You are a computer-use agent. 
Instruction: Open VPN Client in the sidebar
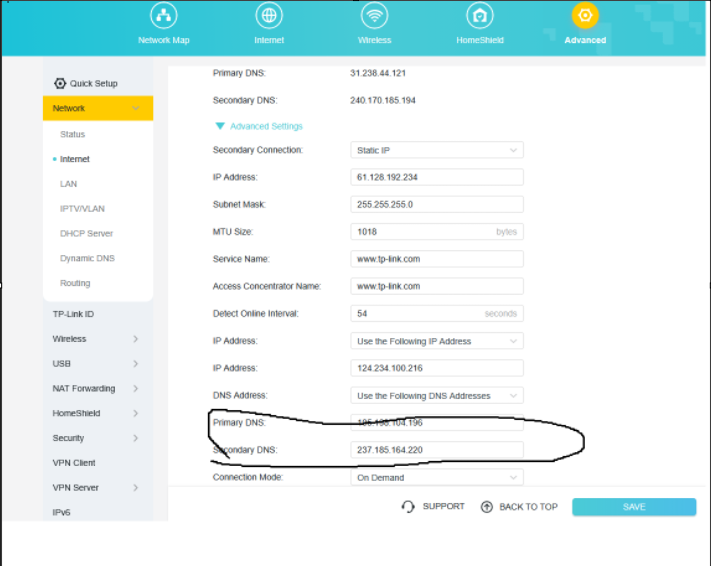[74, 463]
